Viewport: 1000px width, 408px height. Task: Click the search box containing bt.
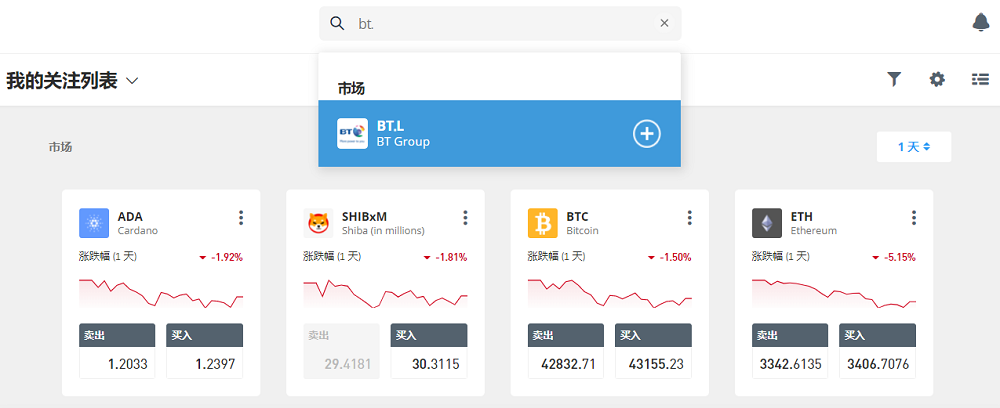(500, 24)
